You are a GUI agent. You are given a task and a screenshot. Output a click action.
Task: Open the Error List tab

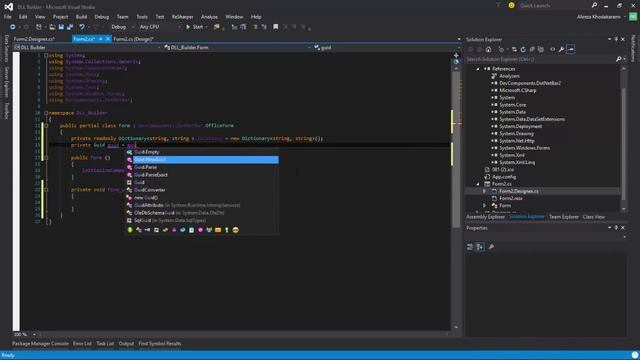point(82,344)
